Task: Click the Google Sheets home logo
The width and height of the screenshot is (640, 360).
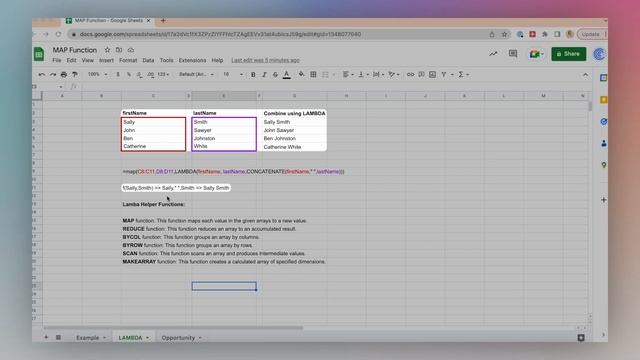Action: tap(39, 54)
